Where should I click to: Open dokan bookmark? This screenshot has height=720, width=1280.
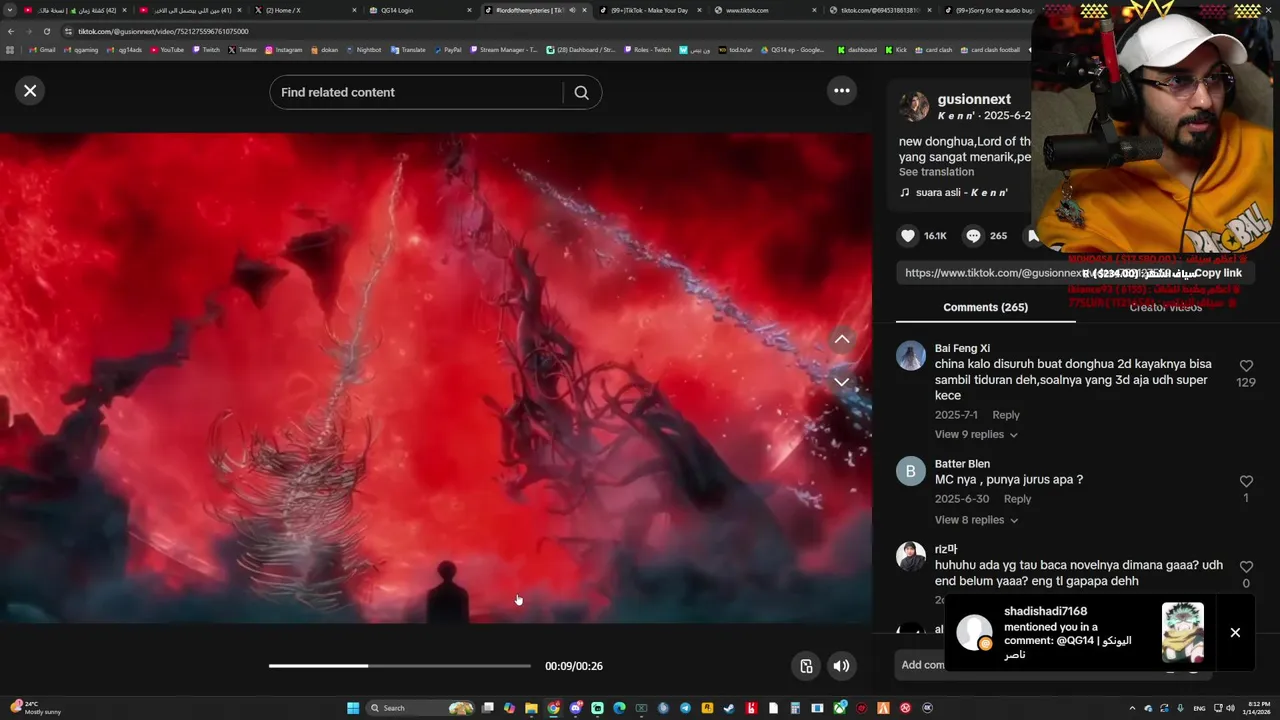pyautogui.click(x=324, y=49)
